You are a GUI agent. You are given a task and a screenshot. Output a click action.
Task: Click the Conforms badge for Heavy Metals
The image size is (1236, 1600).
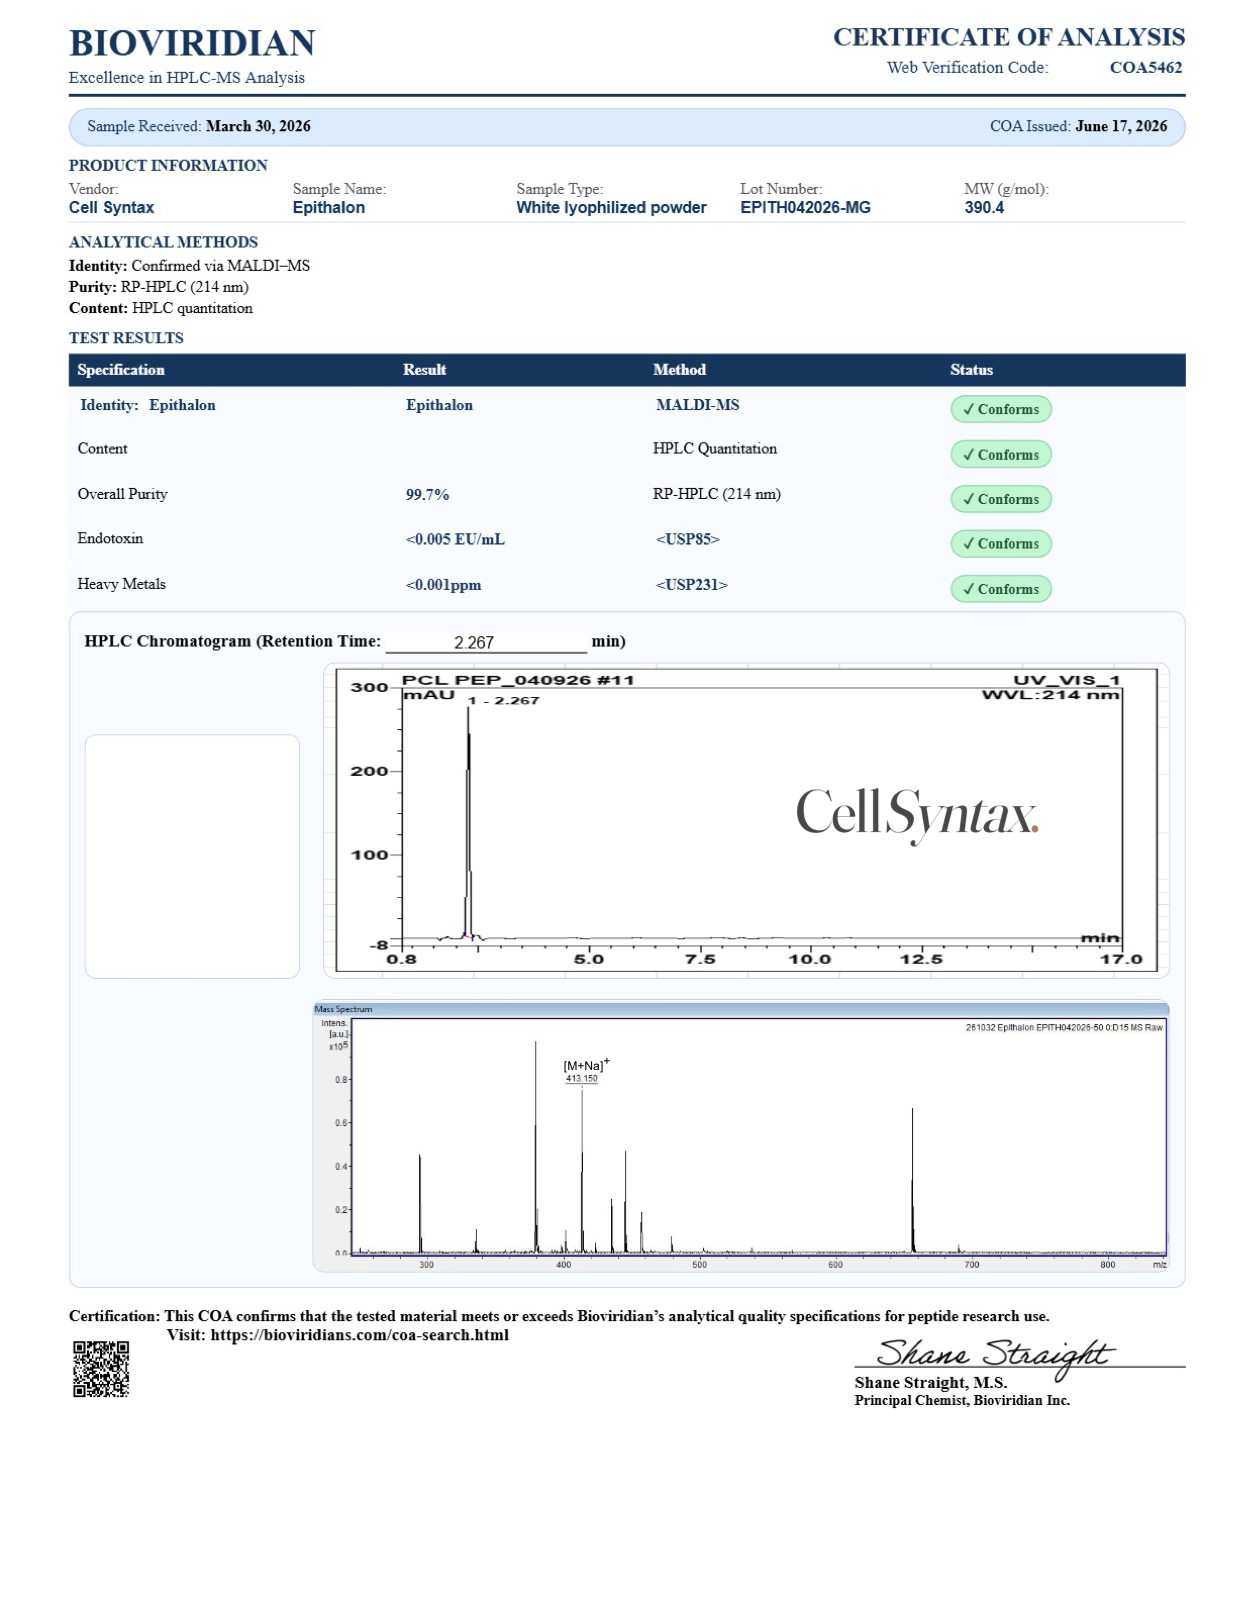(1001, 589)
